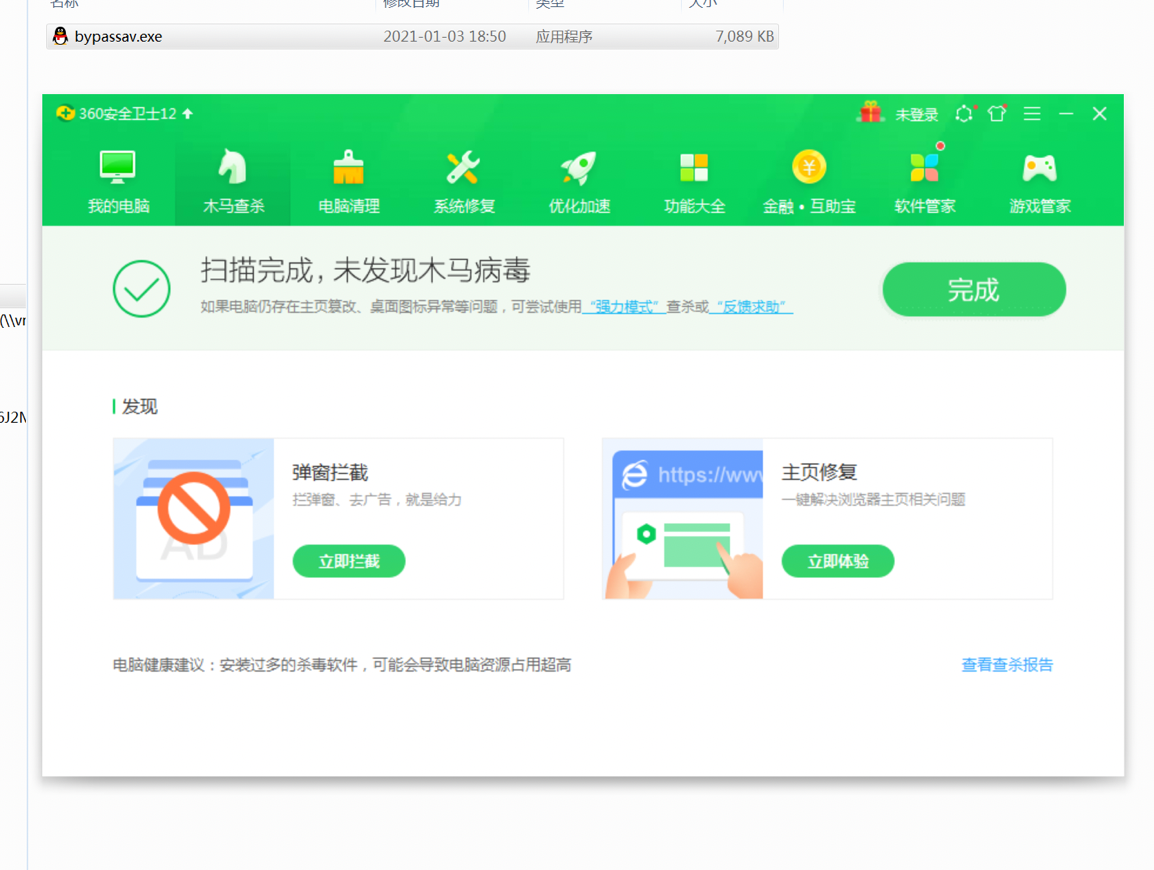Screen dimensions: 1154x870
Task: Click the 立即体验 button
Action: click(838, 561)
